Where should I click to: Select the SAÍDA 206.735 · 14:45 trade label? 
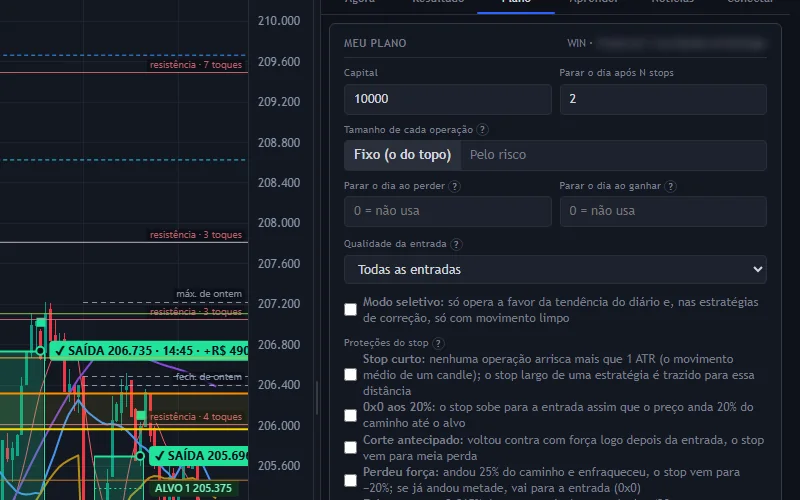tap(148, 351)
